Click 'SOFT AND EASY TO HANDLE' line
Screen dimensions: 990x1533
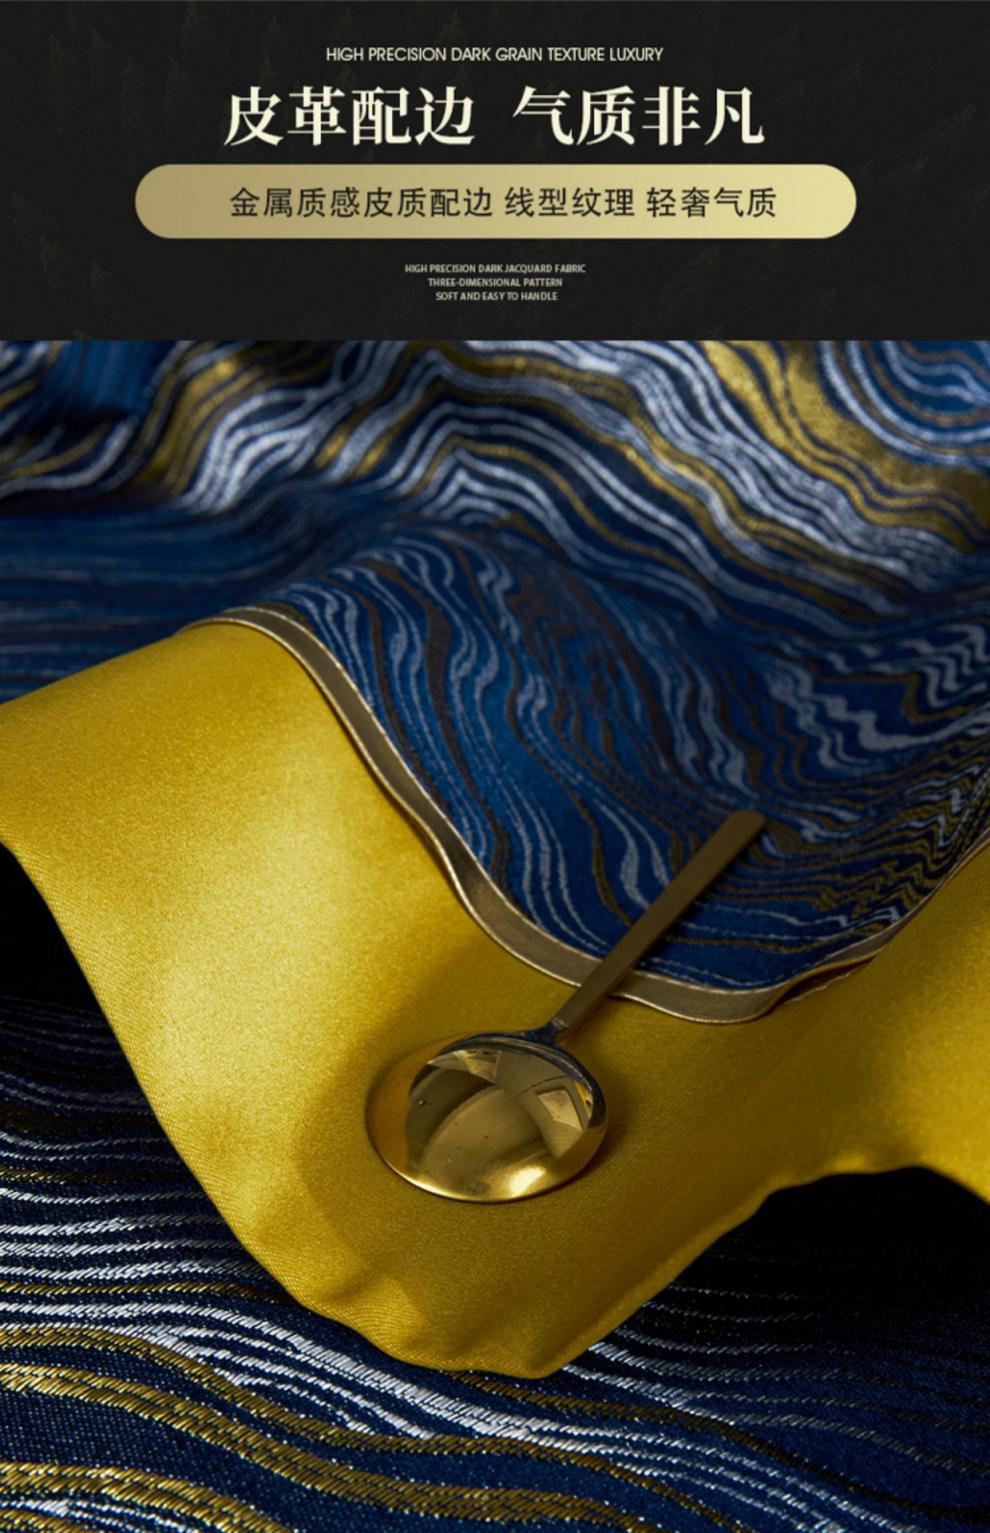[496, 296]
